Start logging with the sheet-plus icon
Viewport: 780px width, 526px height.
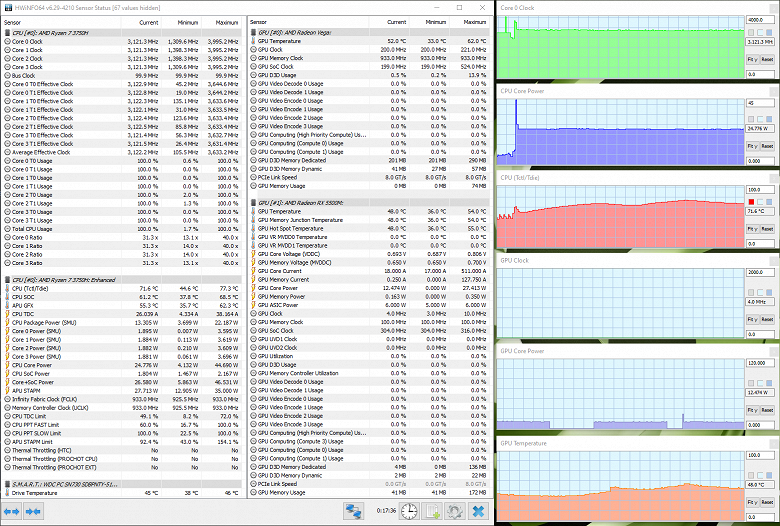tap(432, 511)
